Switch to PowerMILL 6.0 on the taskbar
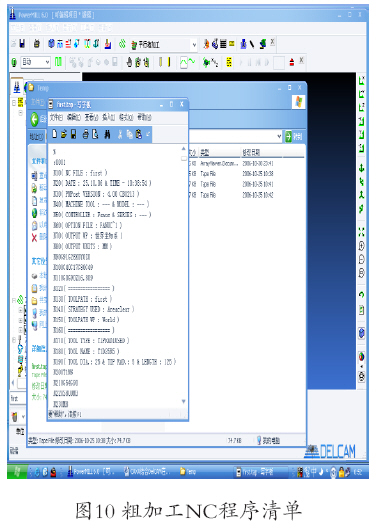The width and height of the screenshot is (377, 528). pyautogui.click(x=91, y=472)
